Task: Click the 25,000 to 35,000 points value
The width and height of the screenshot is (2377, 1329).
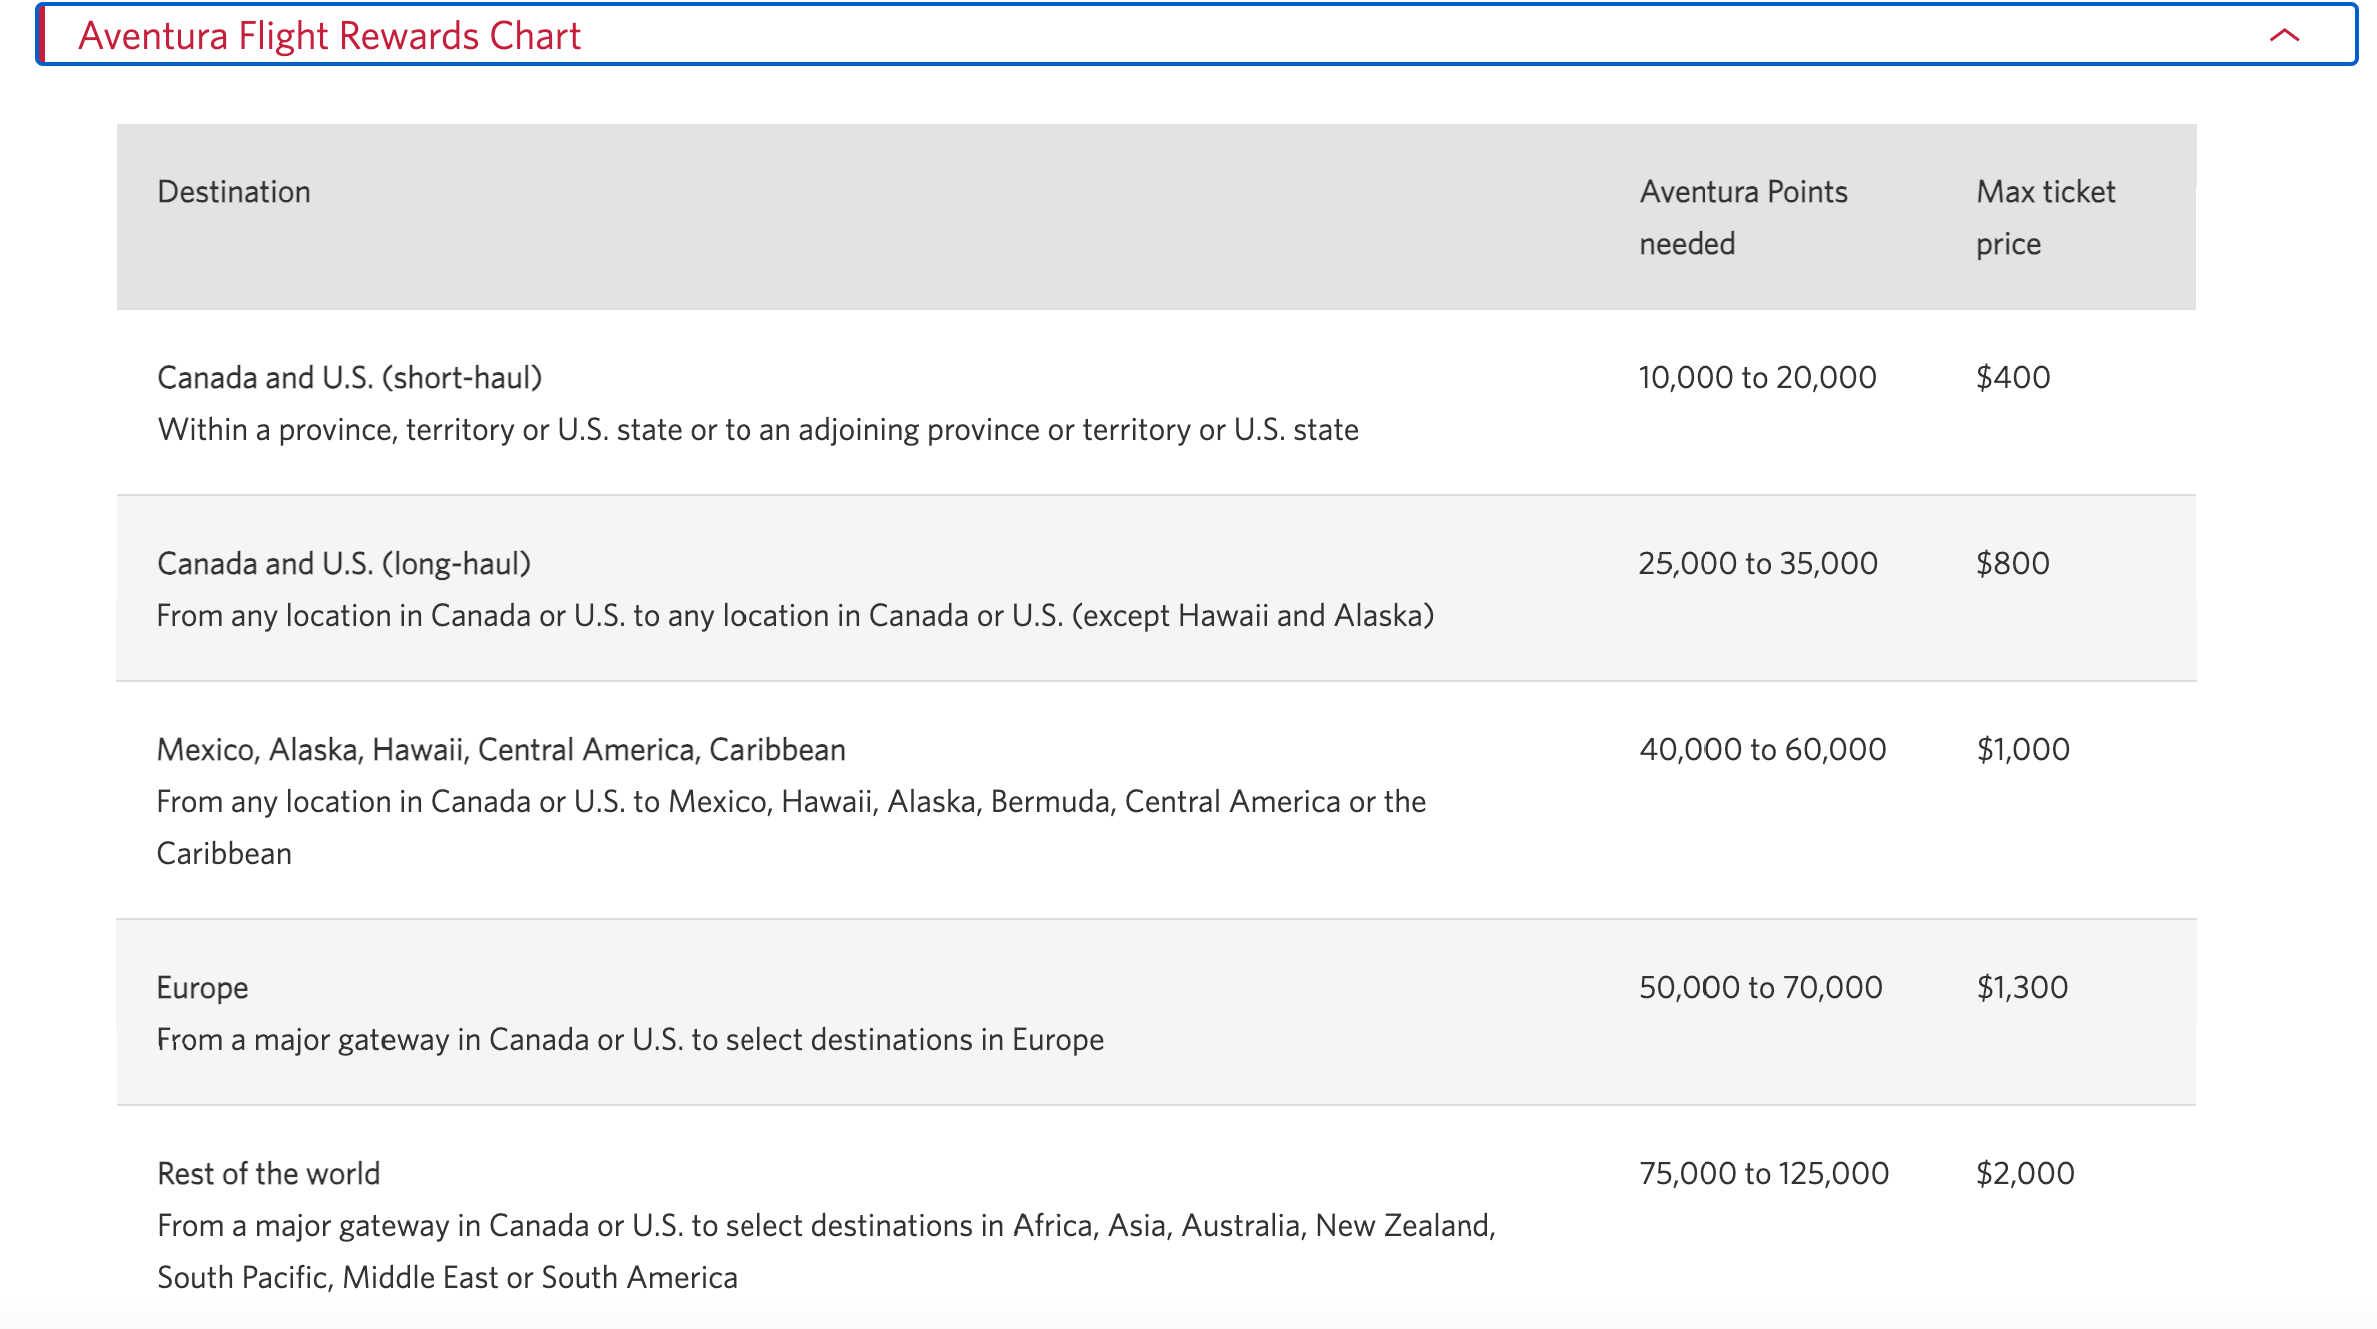Action: coord(1757,563)
